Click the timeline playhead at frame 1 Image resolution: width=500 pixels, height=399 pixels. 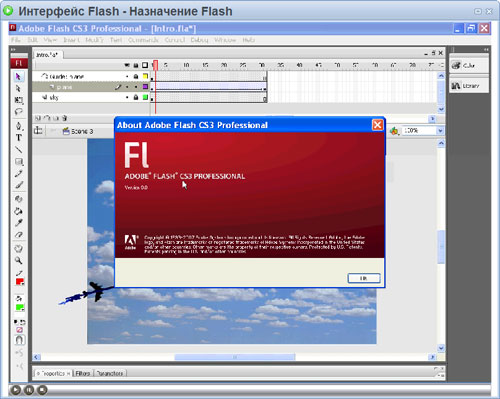pyautogui.click(x=155, y=65)
